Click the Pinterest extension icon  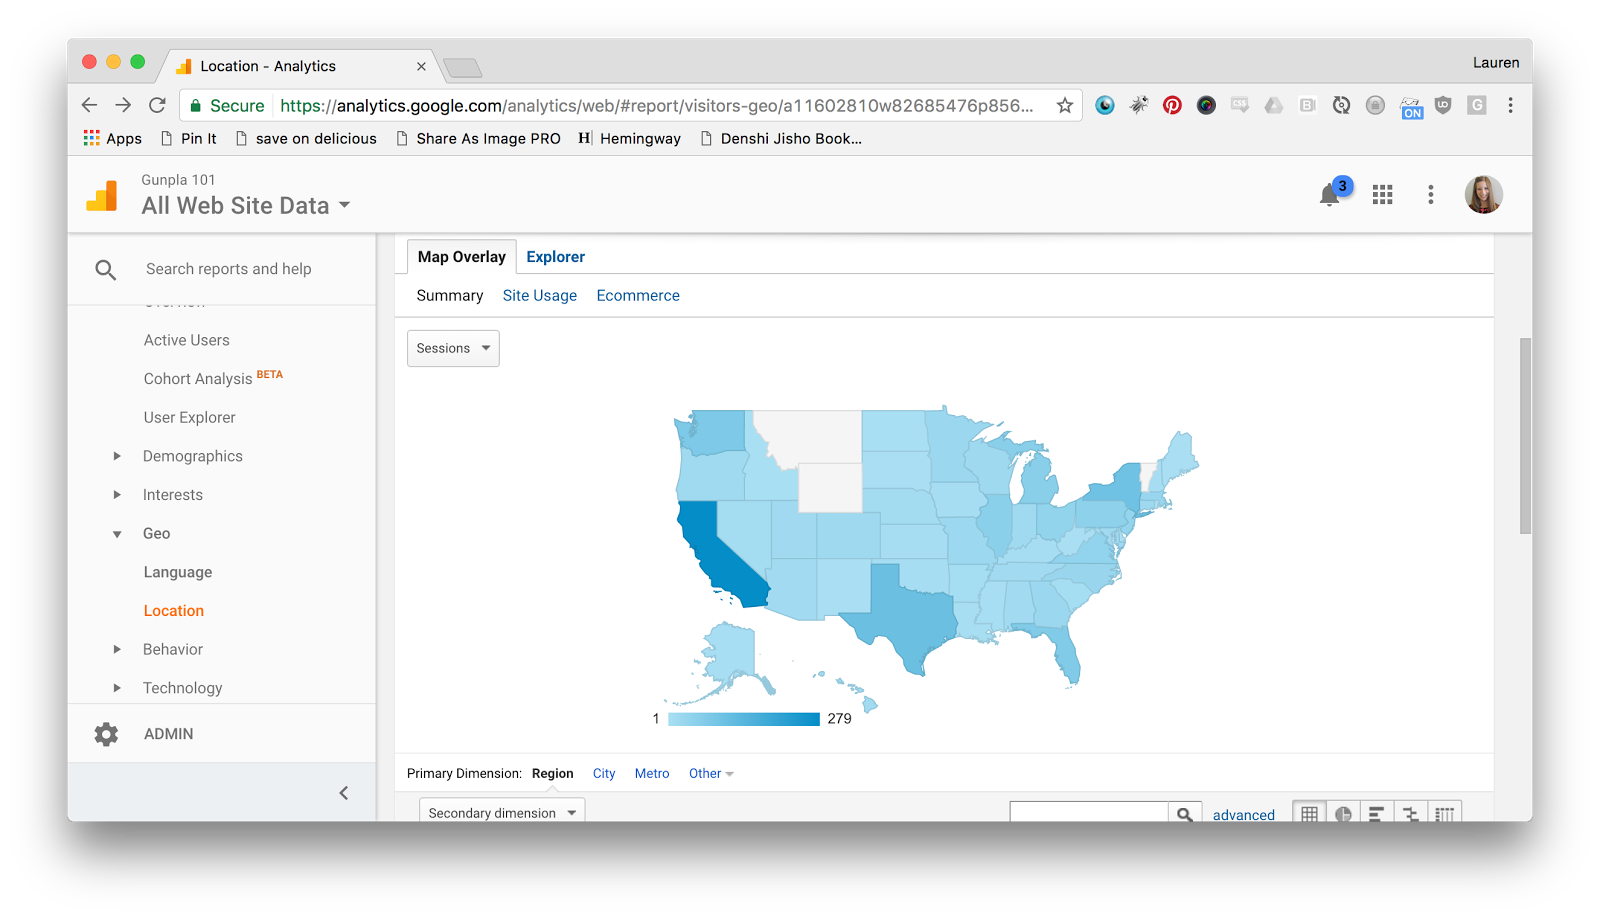tap(1172, 105)
